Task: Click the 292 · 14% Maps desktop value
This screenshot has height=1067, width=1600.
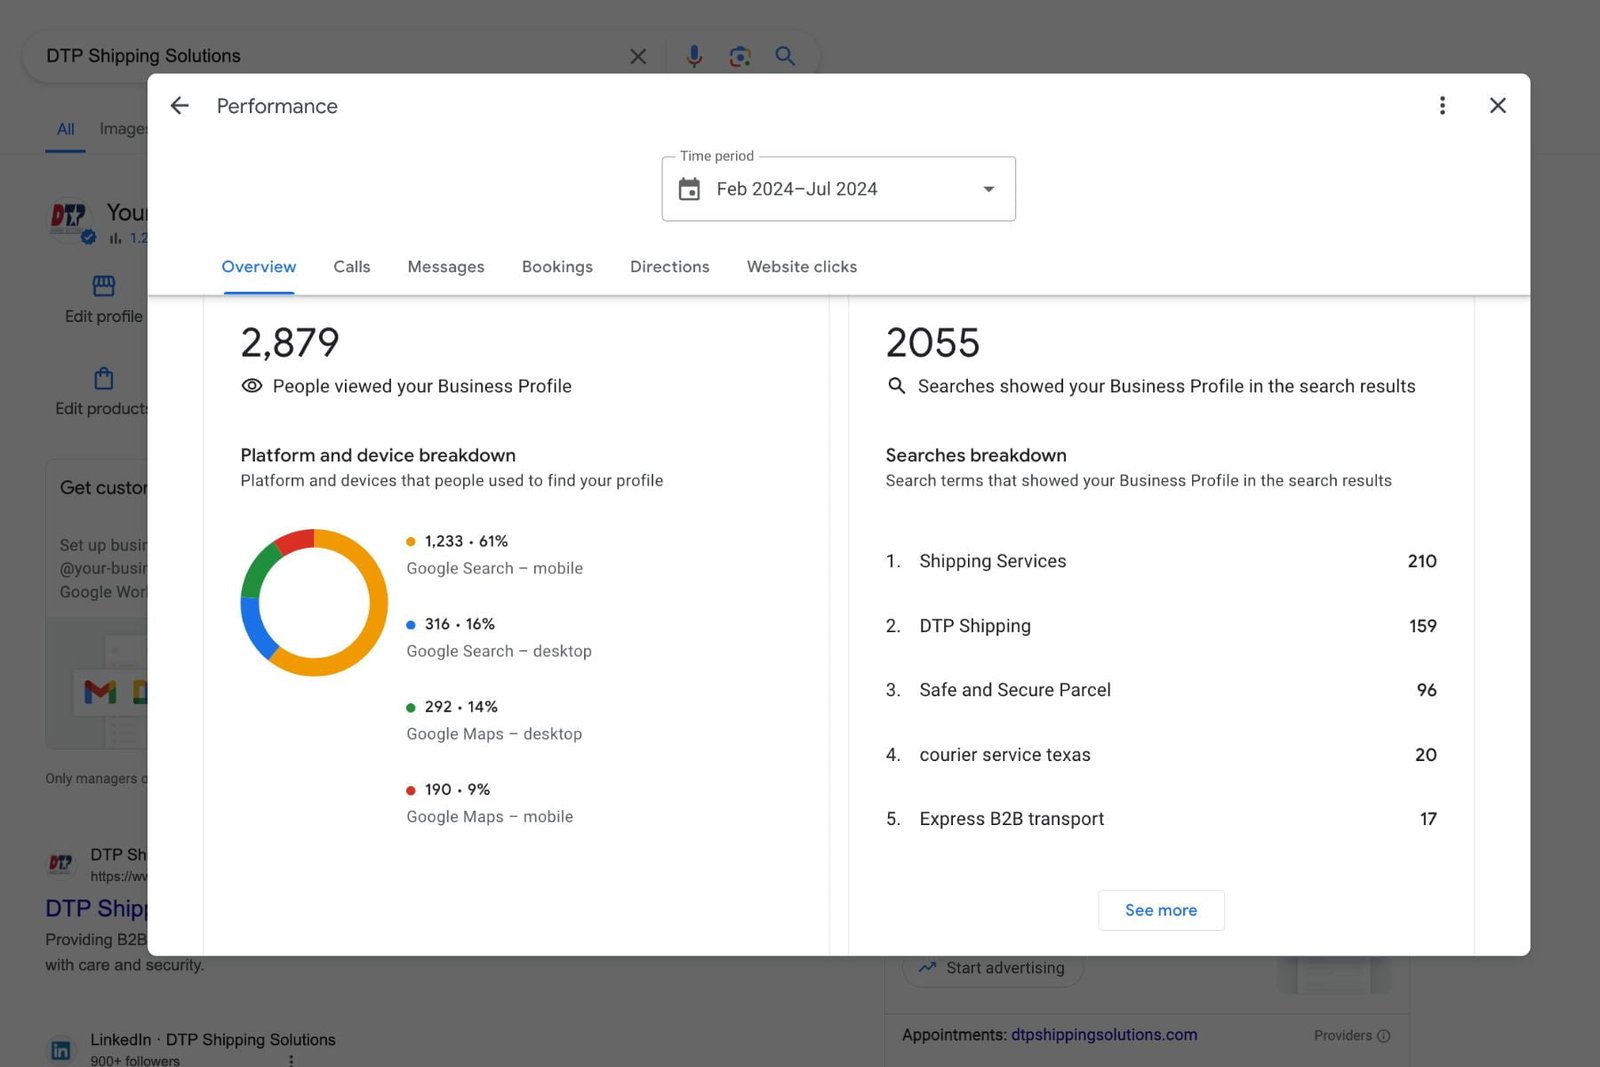Action: tap(461, 707)
